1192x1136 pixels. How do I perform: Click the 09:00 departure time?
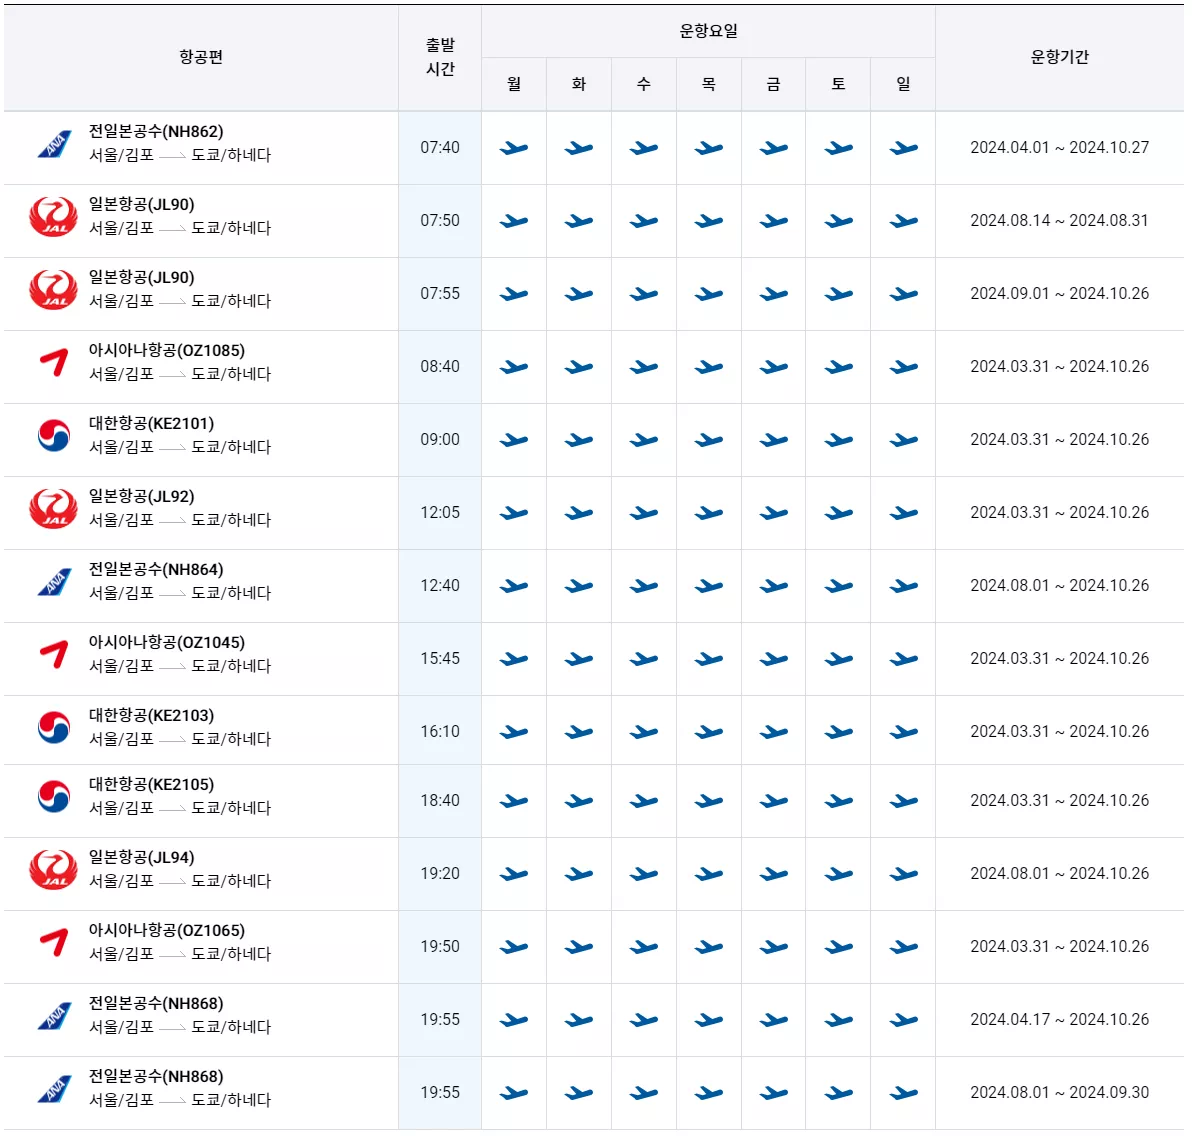(x=440, y=439)
